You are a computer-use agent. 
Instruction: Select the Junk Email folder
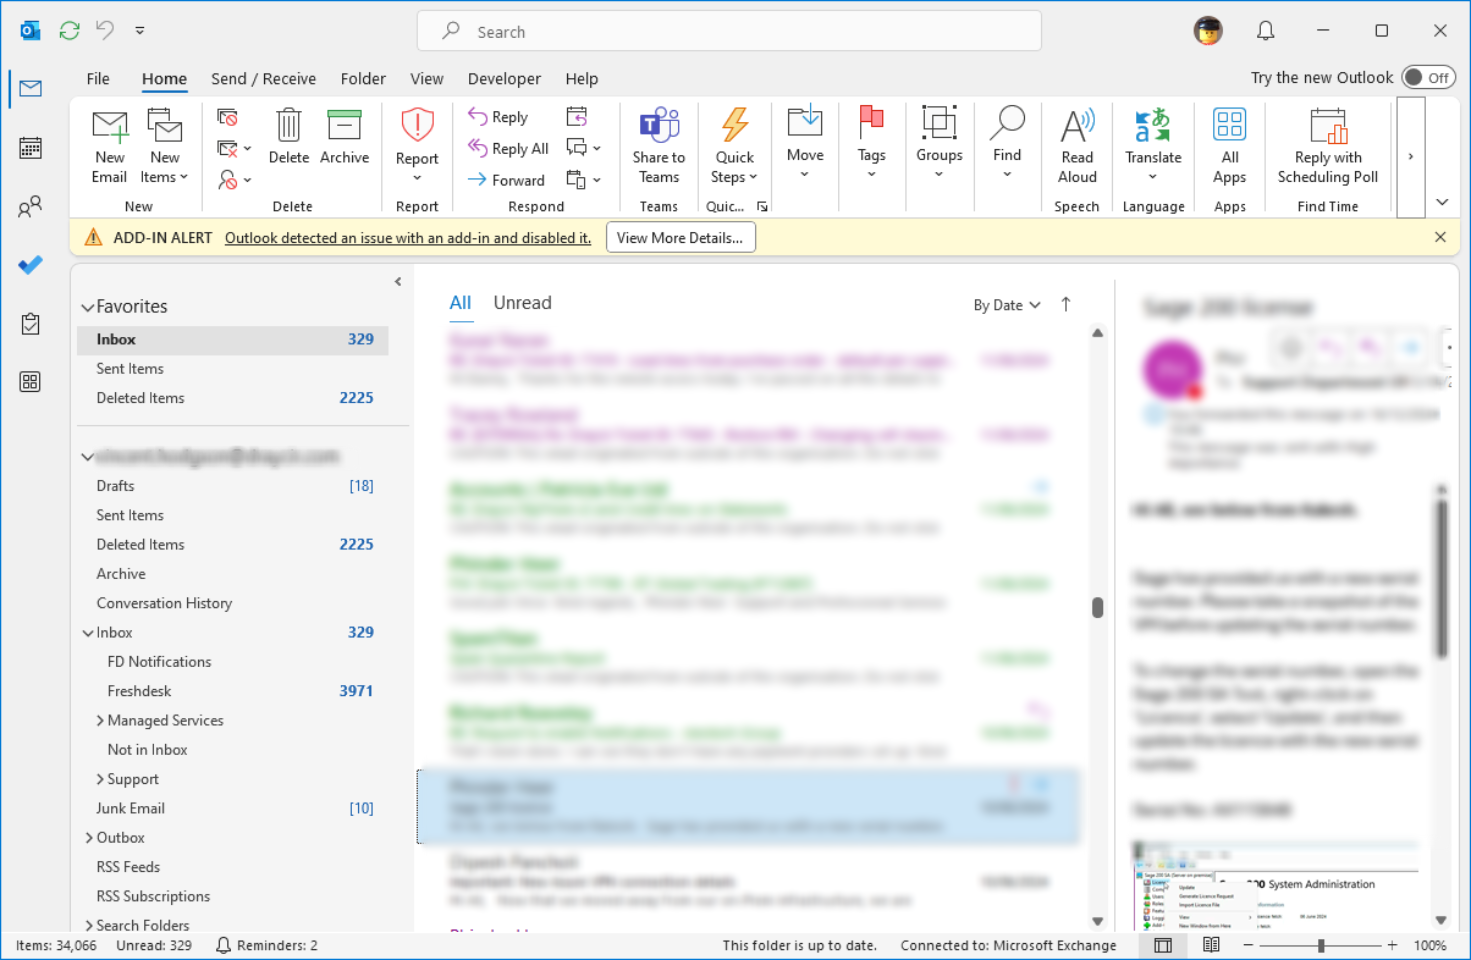point(232,808)
